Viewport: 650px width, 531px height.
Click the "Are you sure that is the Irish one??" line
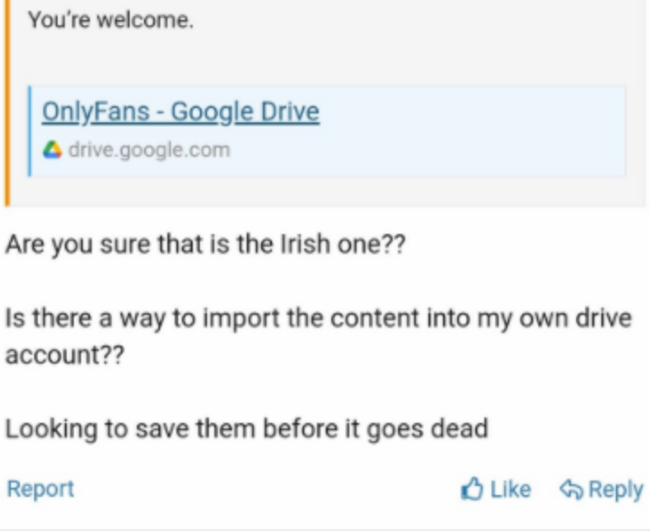[205, 244]
